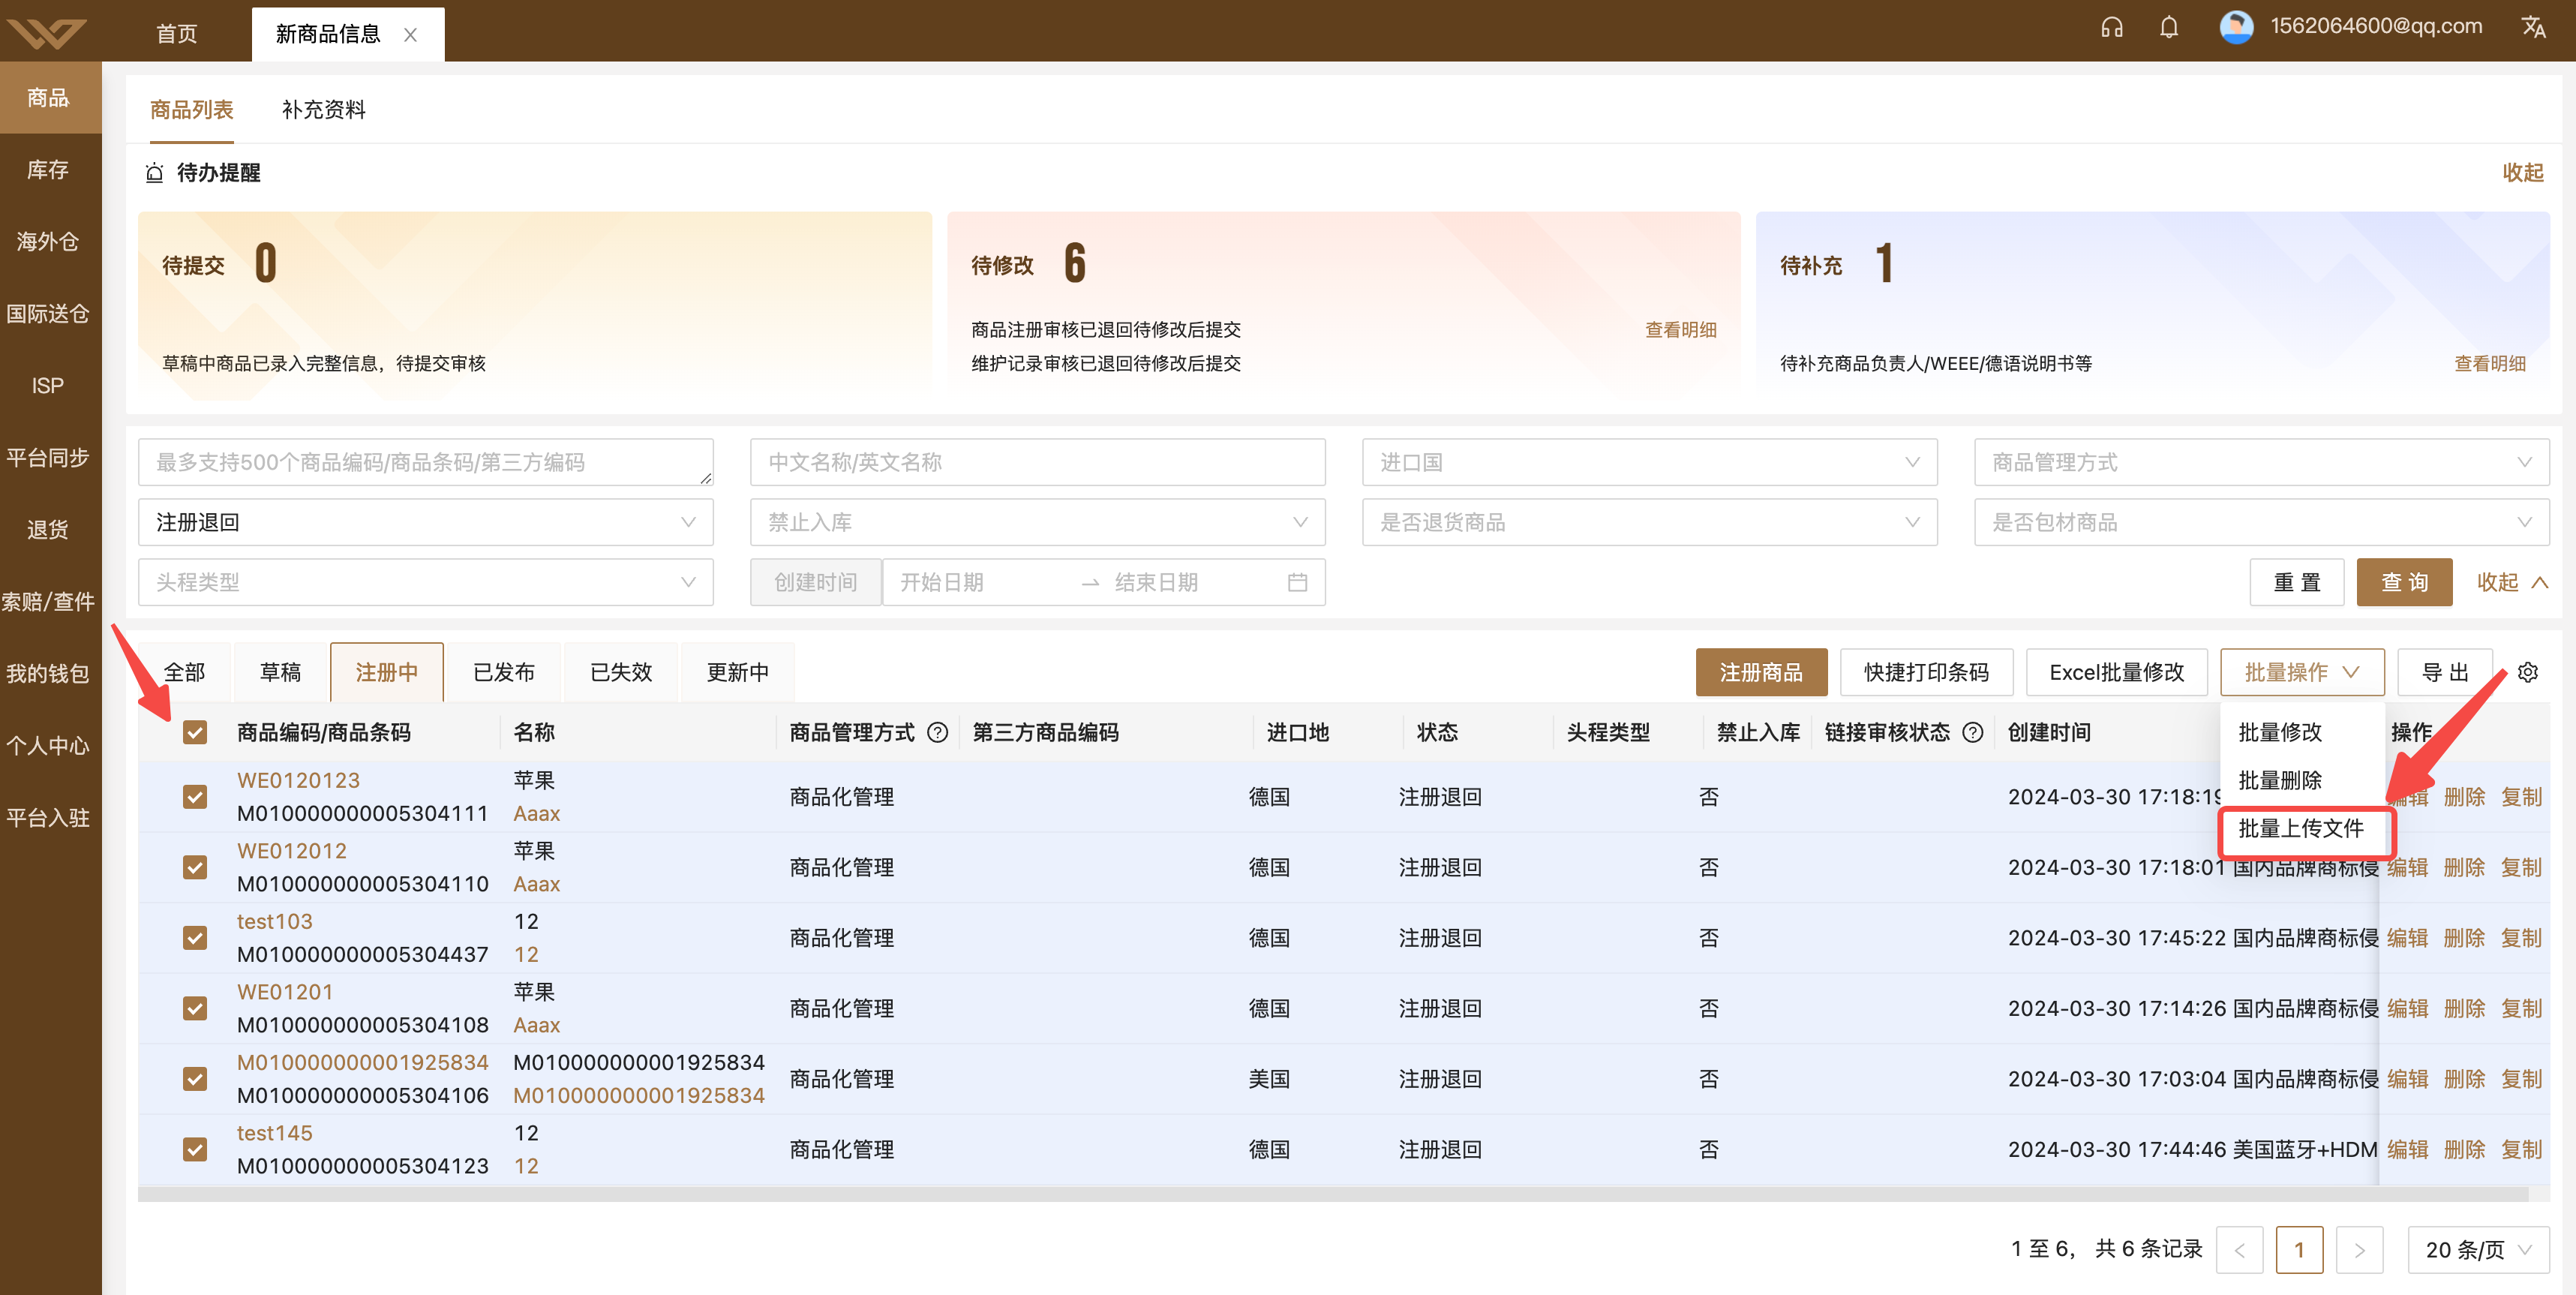Open the 注册退回 status dropdown
The image size is (2576, 1295).
click(425, 522)
